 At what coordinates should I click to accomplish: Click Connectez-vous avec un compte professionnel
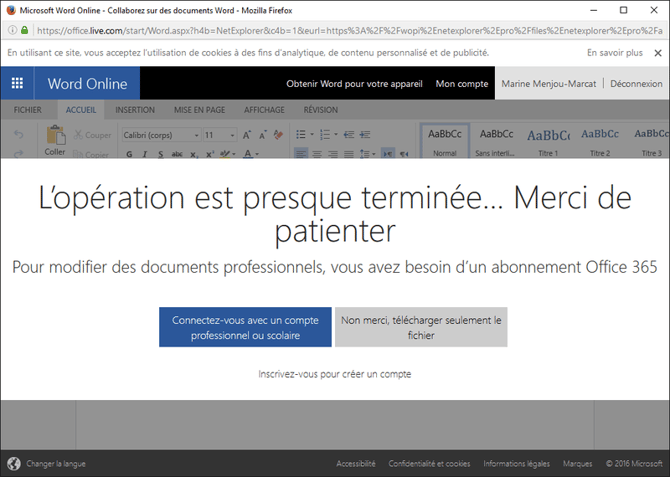pyautogui.click(x=245, y=327)
